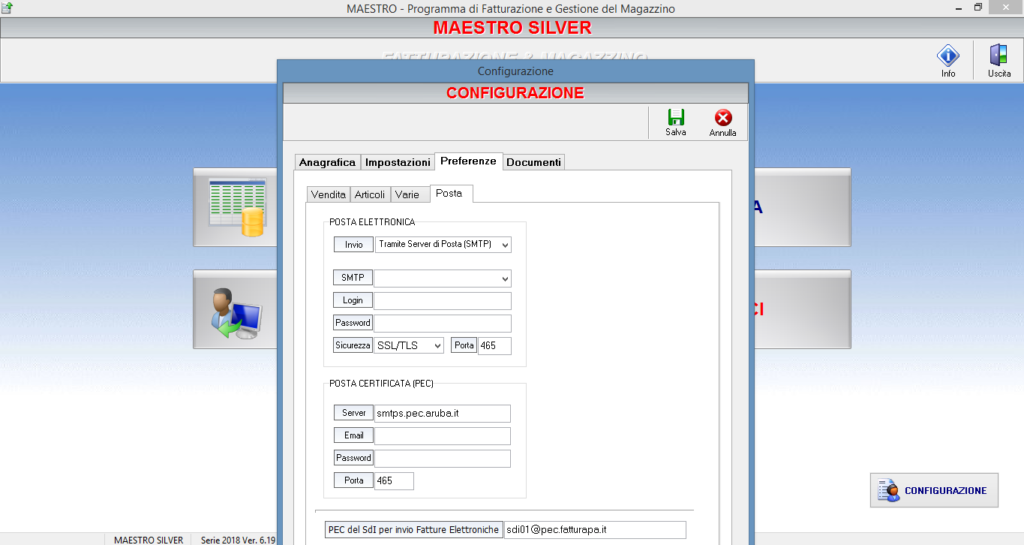Click the red Annulla cancel icon

723,117
